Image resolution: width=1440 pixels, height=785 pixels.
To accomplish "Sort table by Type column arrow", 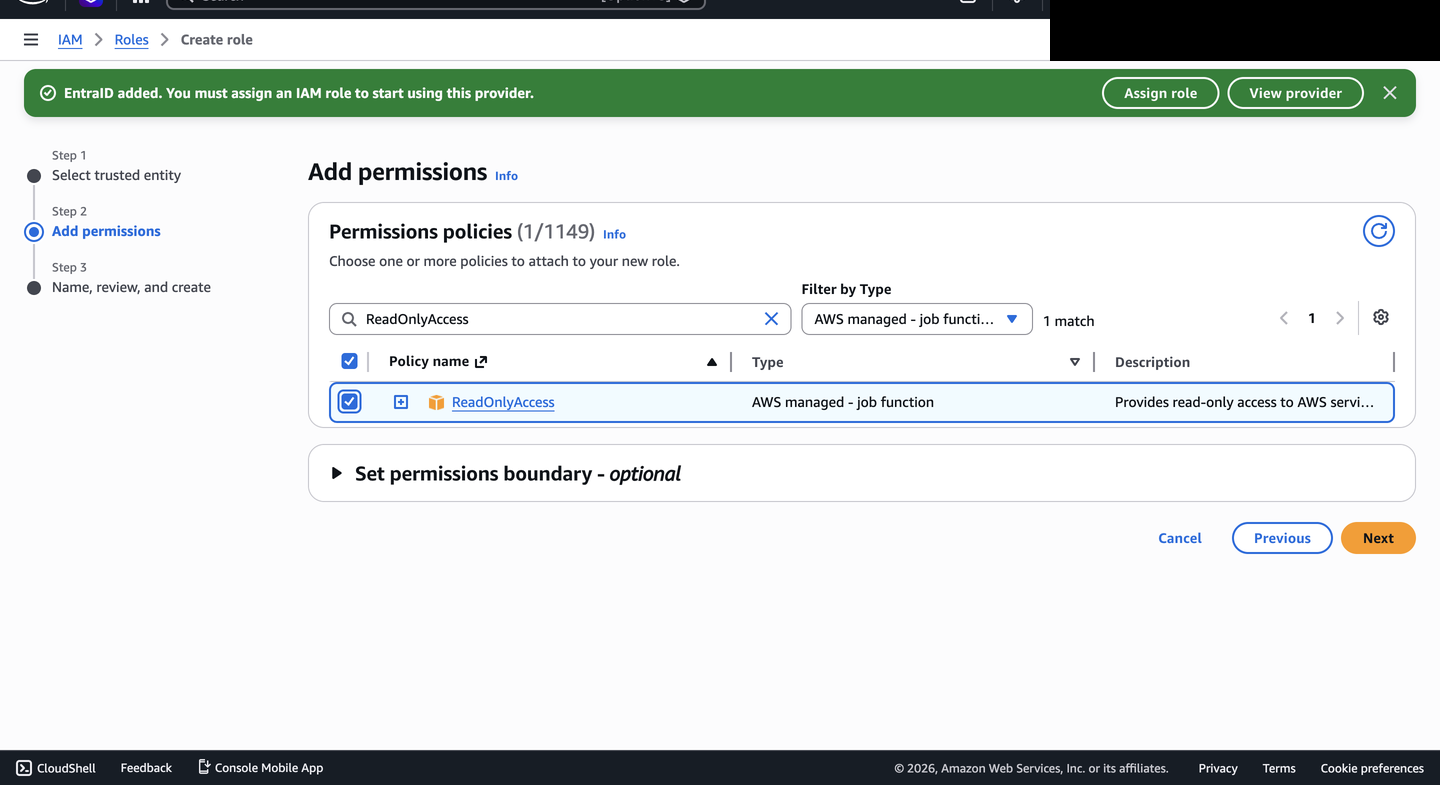I will click(x=1075, y=362).
